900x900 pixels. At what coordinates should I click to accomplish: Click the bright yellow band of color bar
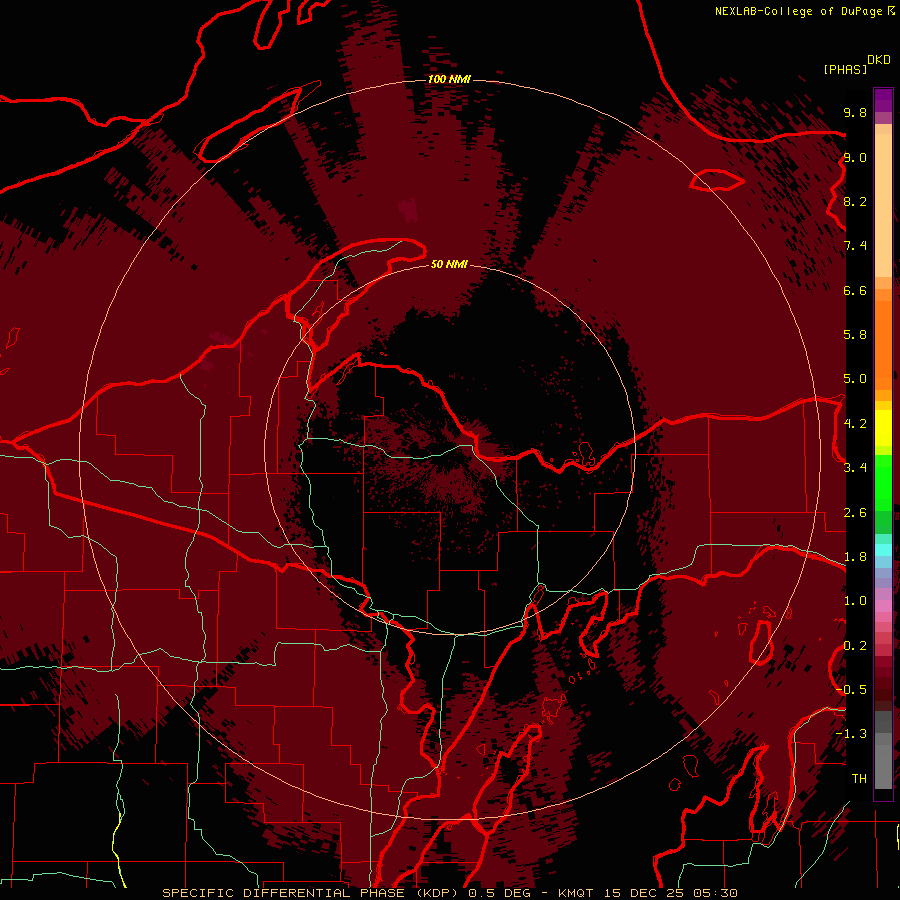pyautogui.click(x=883, y=428)
